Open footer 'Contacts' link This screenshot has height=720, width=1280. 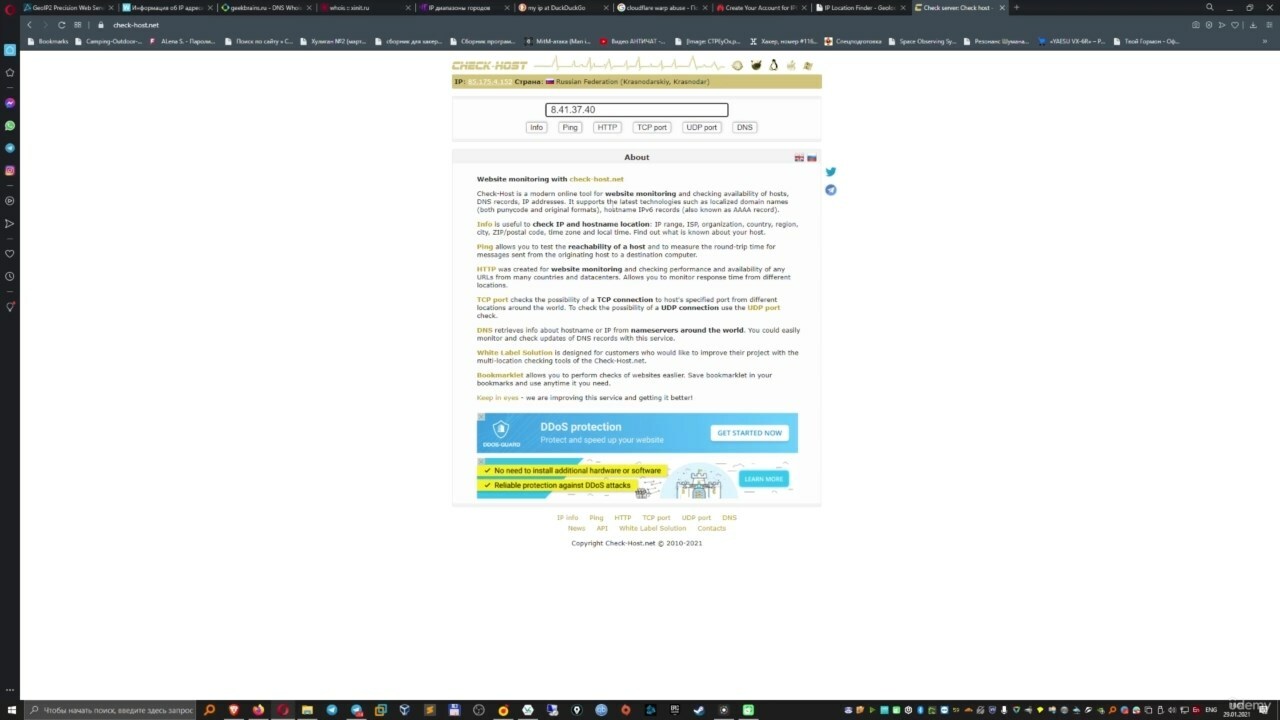tap(711, 528)
